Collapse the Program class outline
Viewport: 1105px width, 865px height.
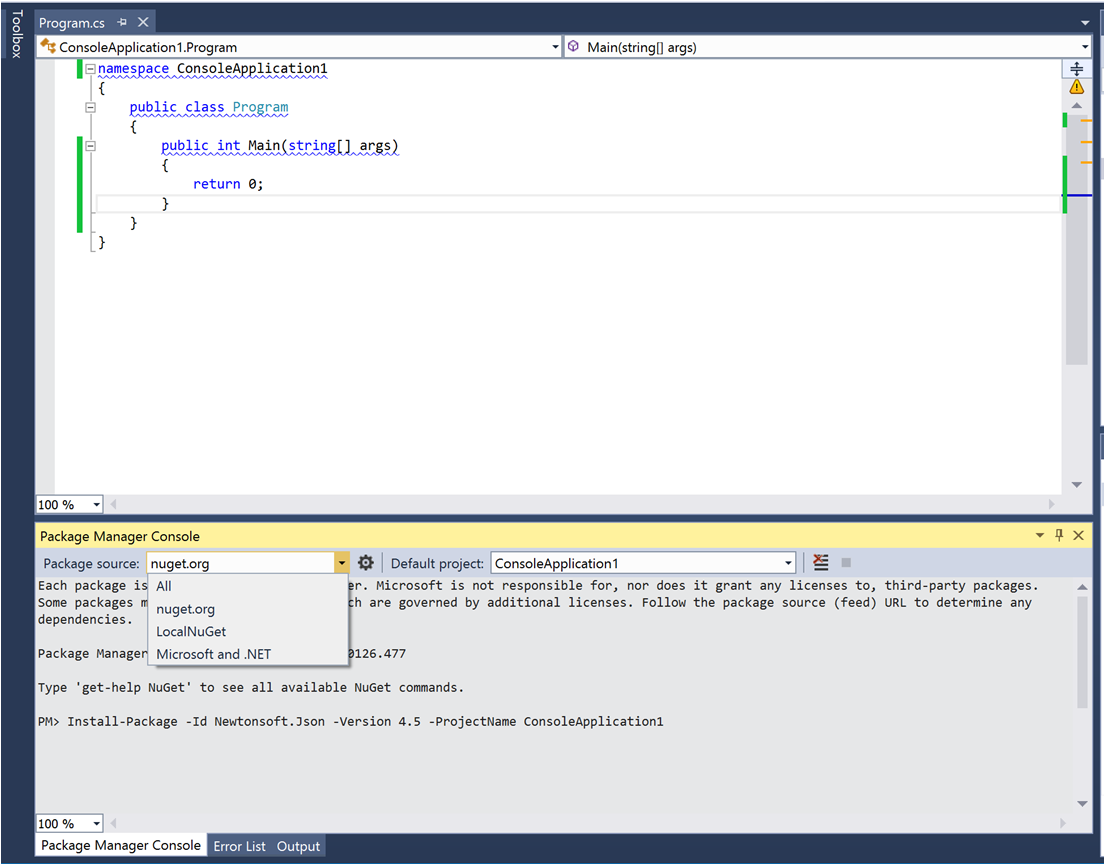(x=90, y=107)
